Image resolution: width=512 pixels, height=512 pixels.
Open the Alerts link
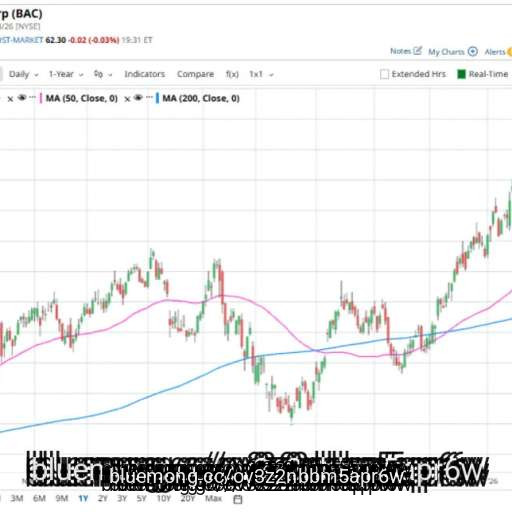495,52
